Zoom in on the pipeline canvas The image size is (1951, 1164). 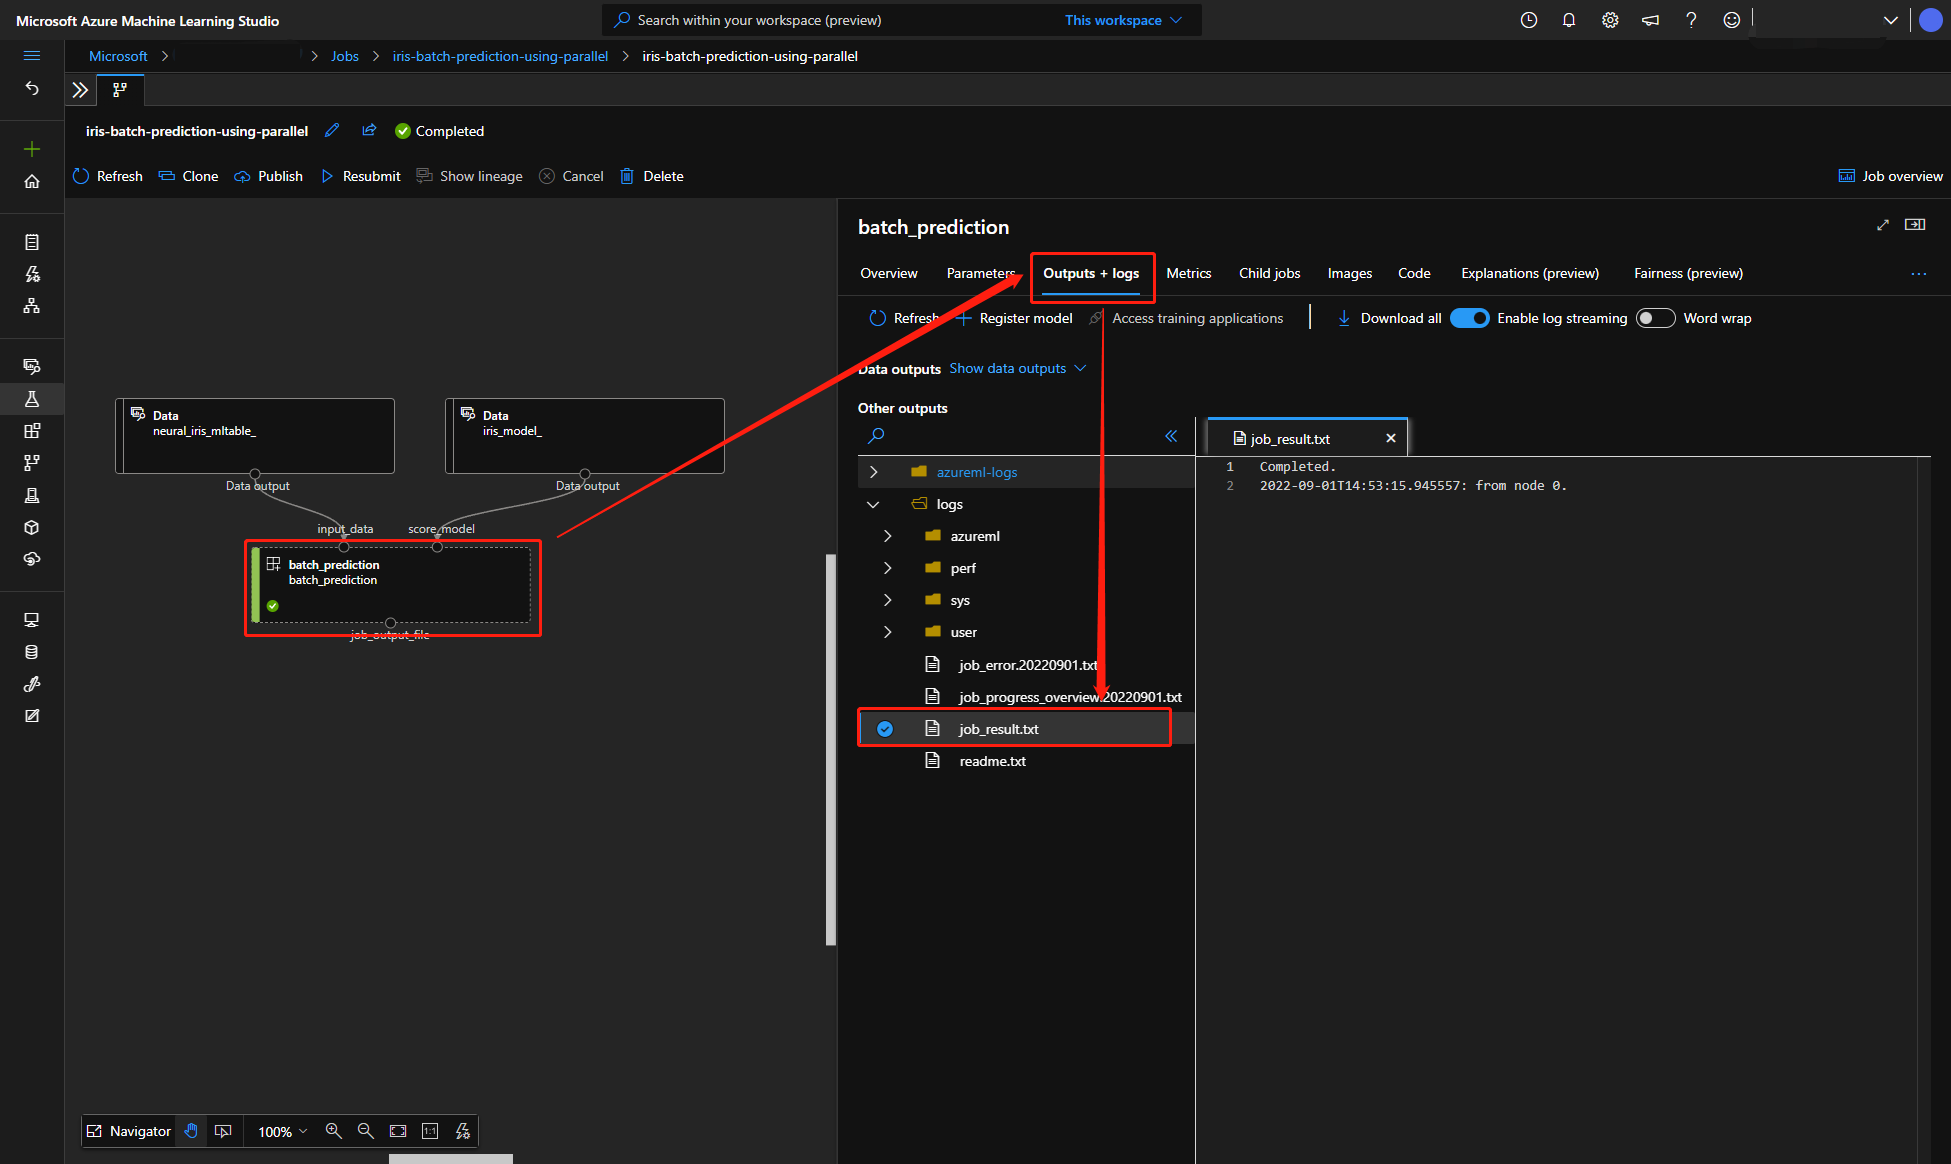[x=333, y=1131]
